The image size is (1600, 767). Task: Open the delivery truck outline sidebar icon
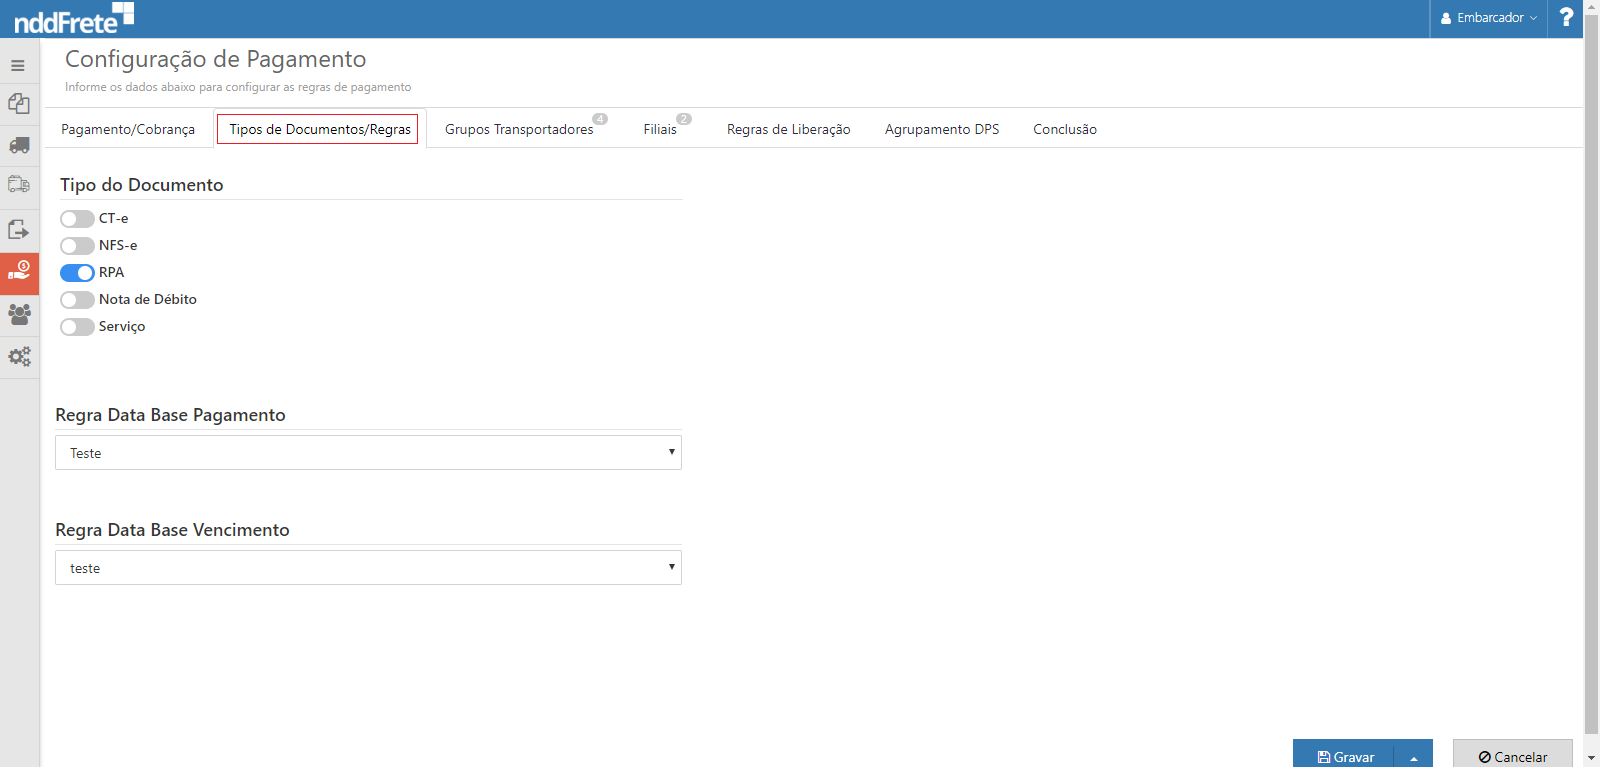(19, 185)
